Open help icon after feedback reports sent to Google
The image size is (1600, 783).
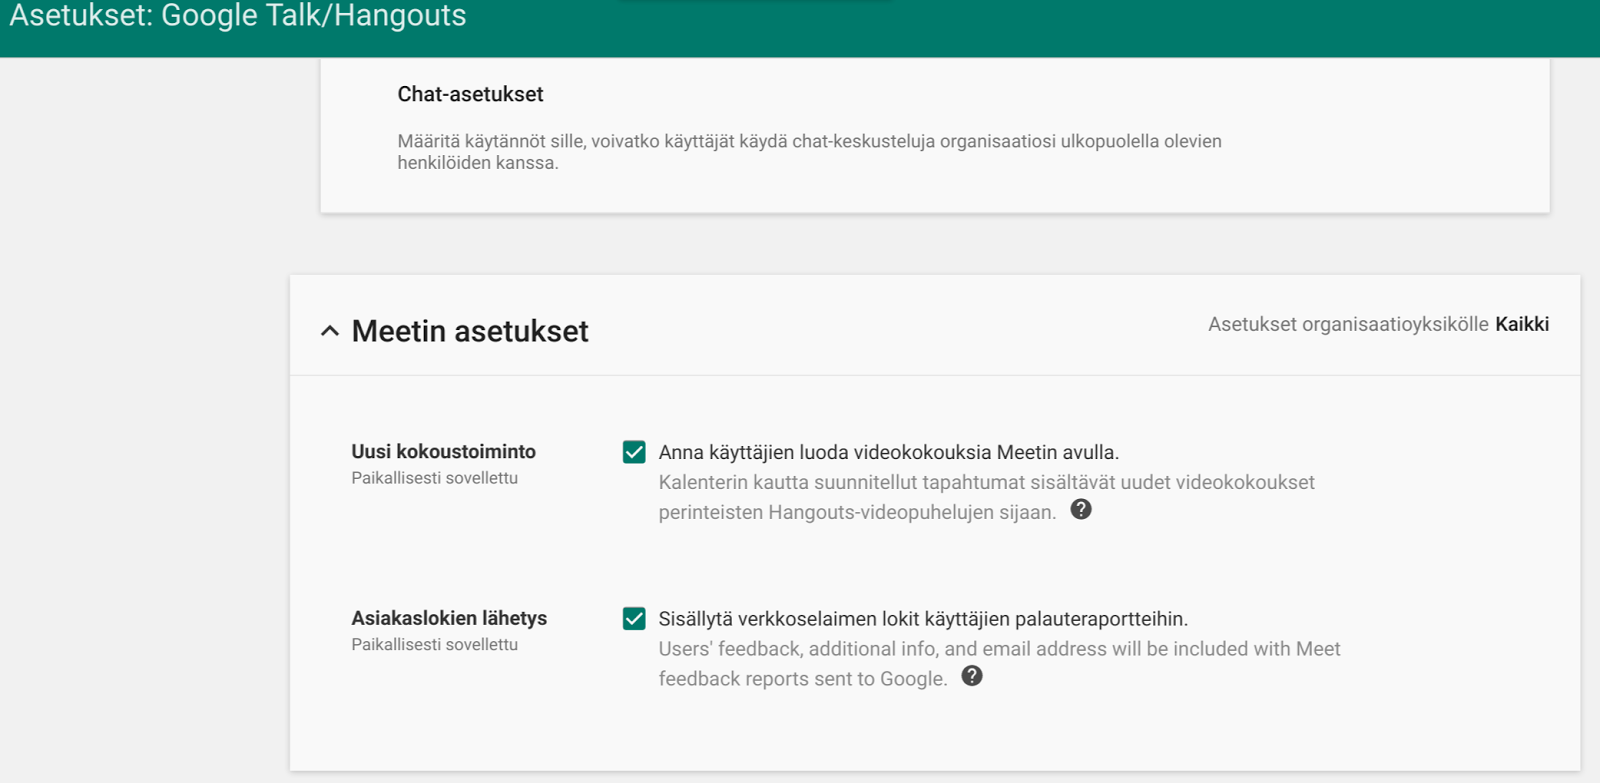972,676
